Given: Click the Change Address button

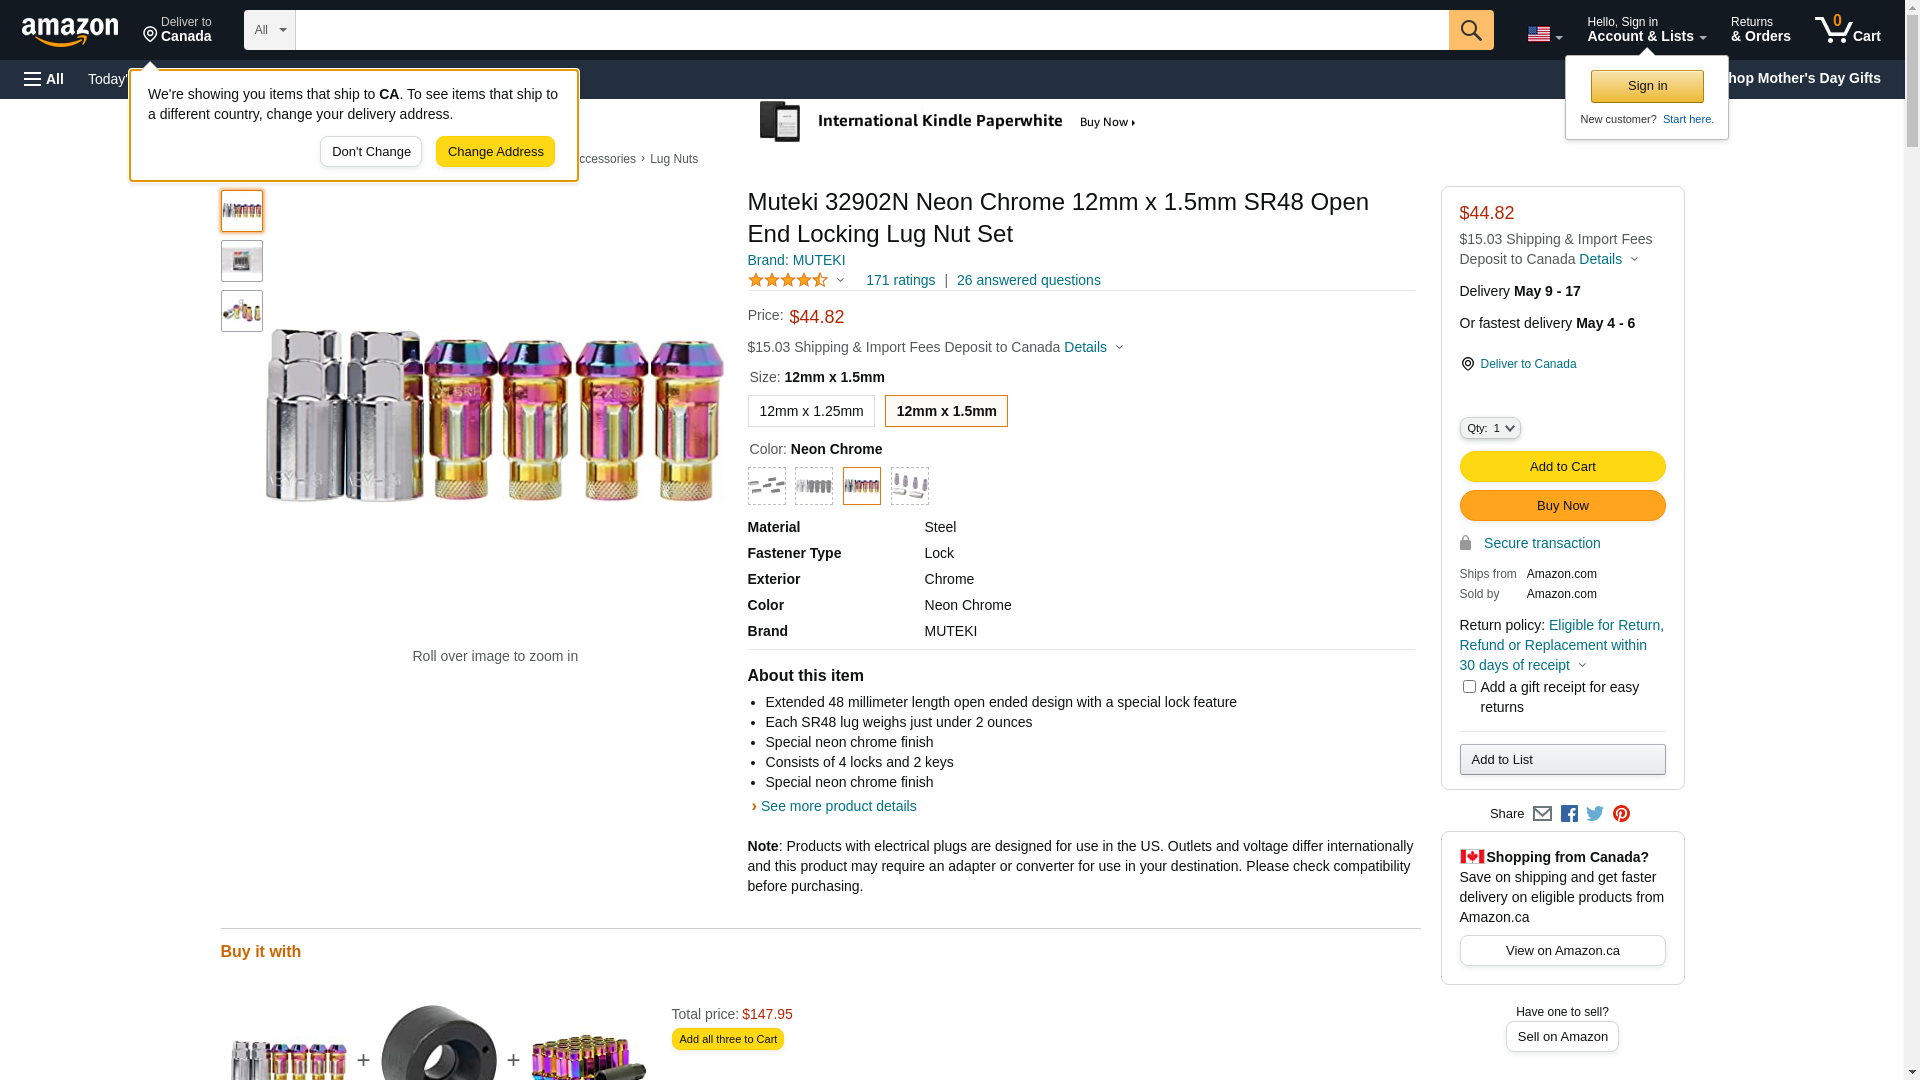Looking at the screenshot, I should pyautogui.click(x=495, y=152).
